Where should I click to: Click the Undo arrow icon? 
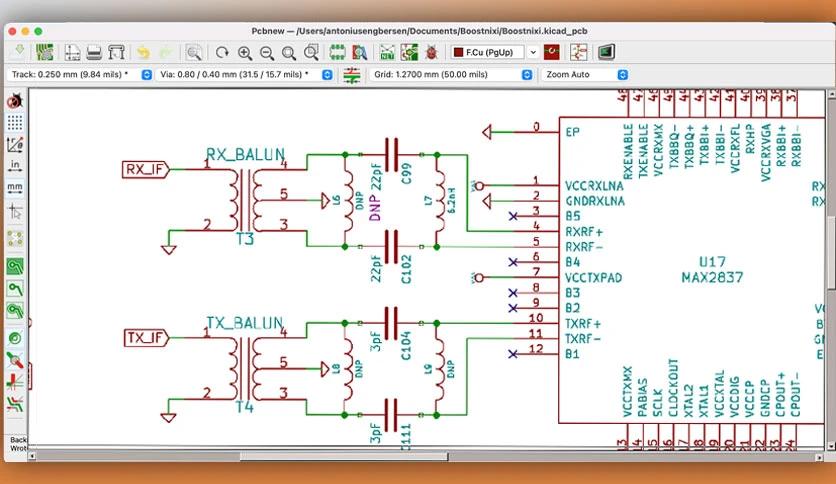tap(143, 52)
